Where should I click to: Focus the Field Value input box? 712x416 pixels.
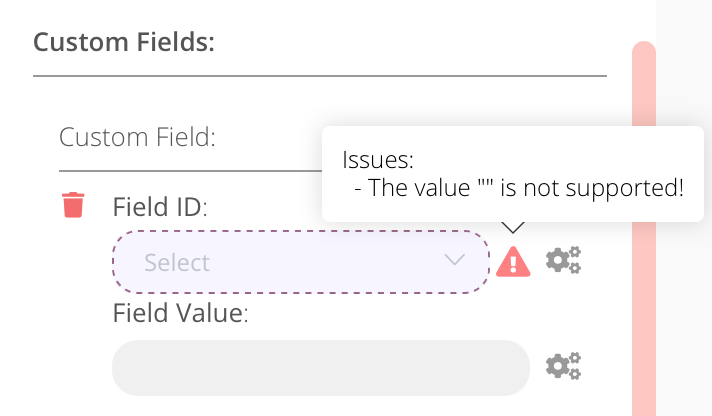tap(320, 367)
